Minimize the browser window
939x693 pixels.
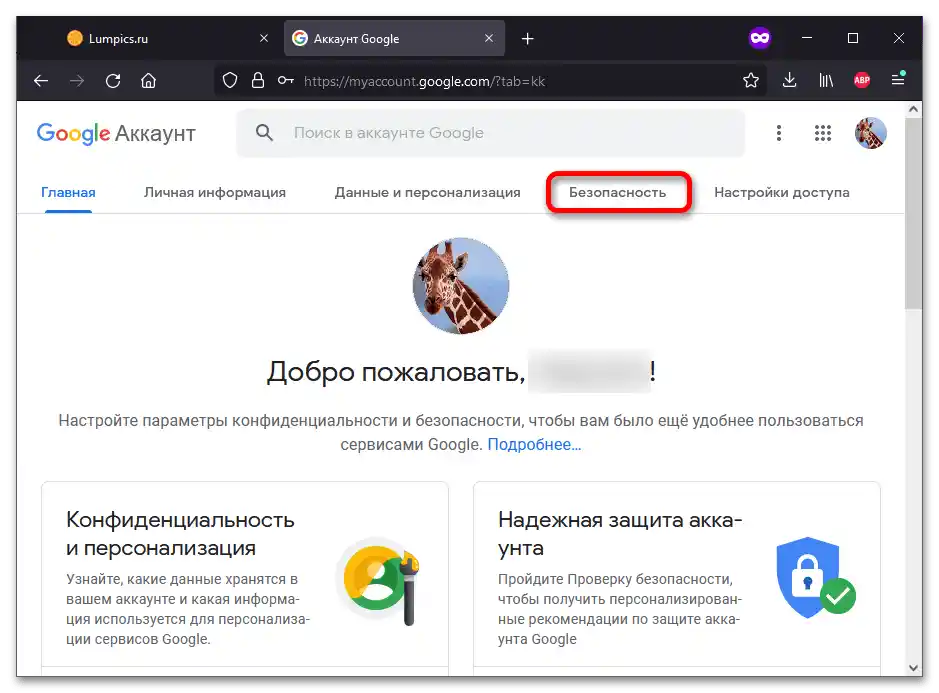tap(807, 38)
